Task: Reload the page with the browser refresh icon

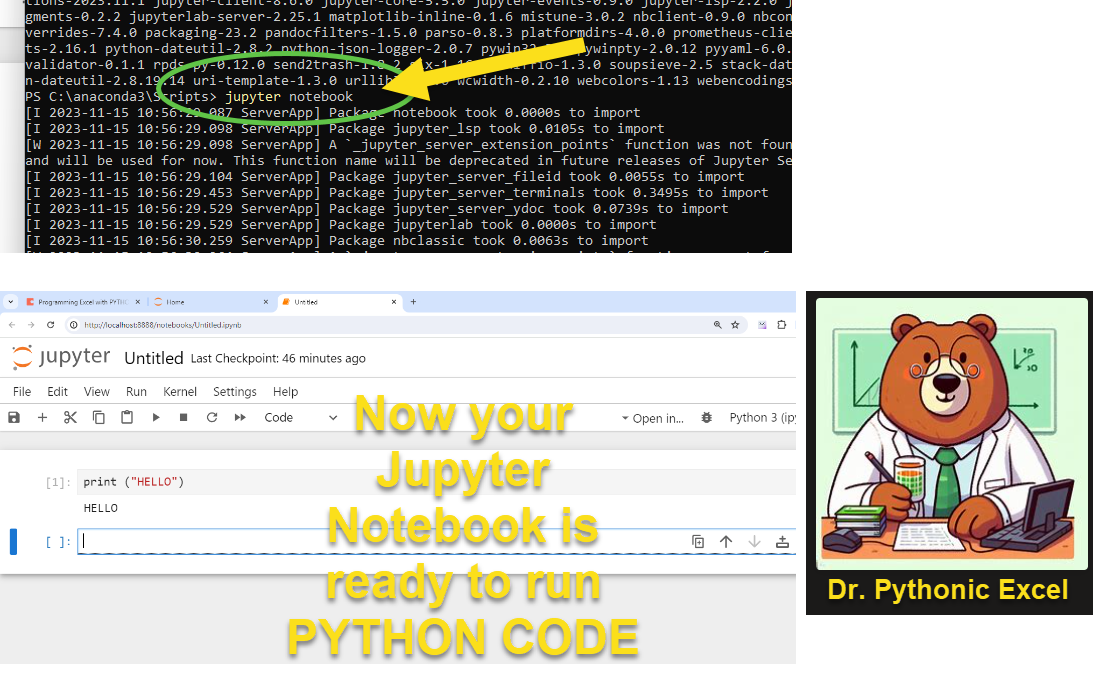Action: click(x=50, y=325)
